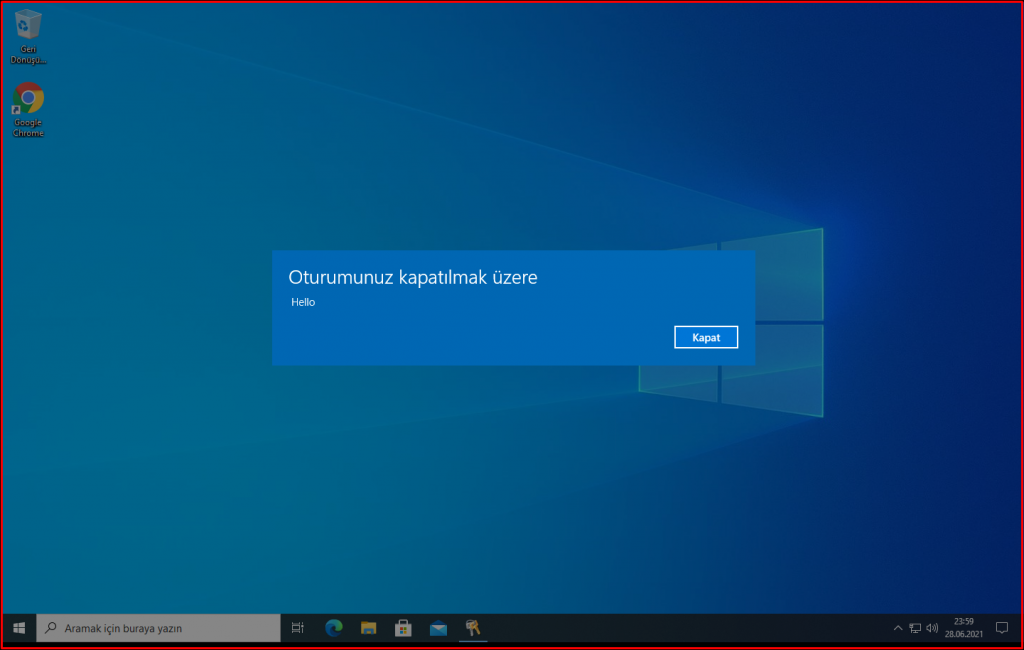Open network status flyout from tray
Image resolution: width=1024 pixels, height=650 pixels.
(x=915, y=628)
